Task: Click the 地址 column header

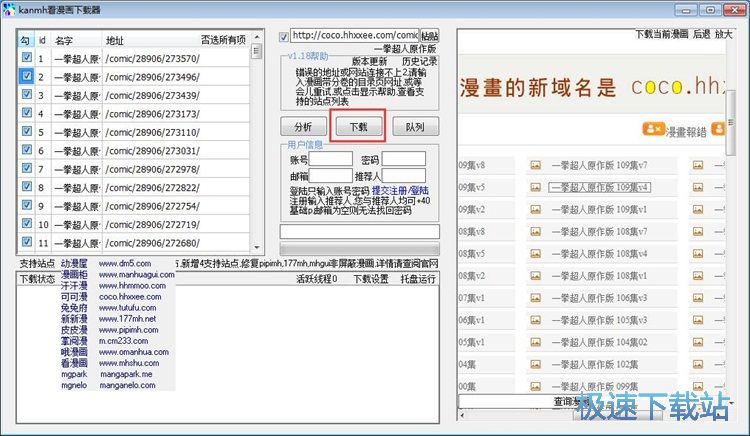Action: [x=115, y=41]
